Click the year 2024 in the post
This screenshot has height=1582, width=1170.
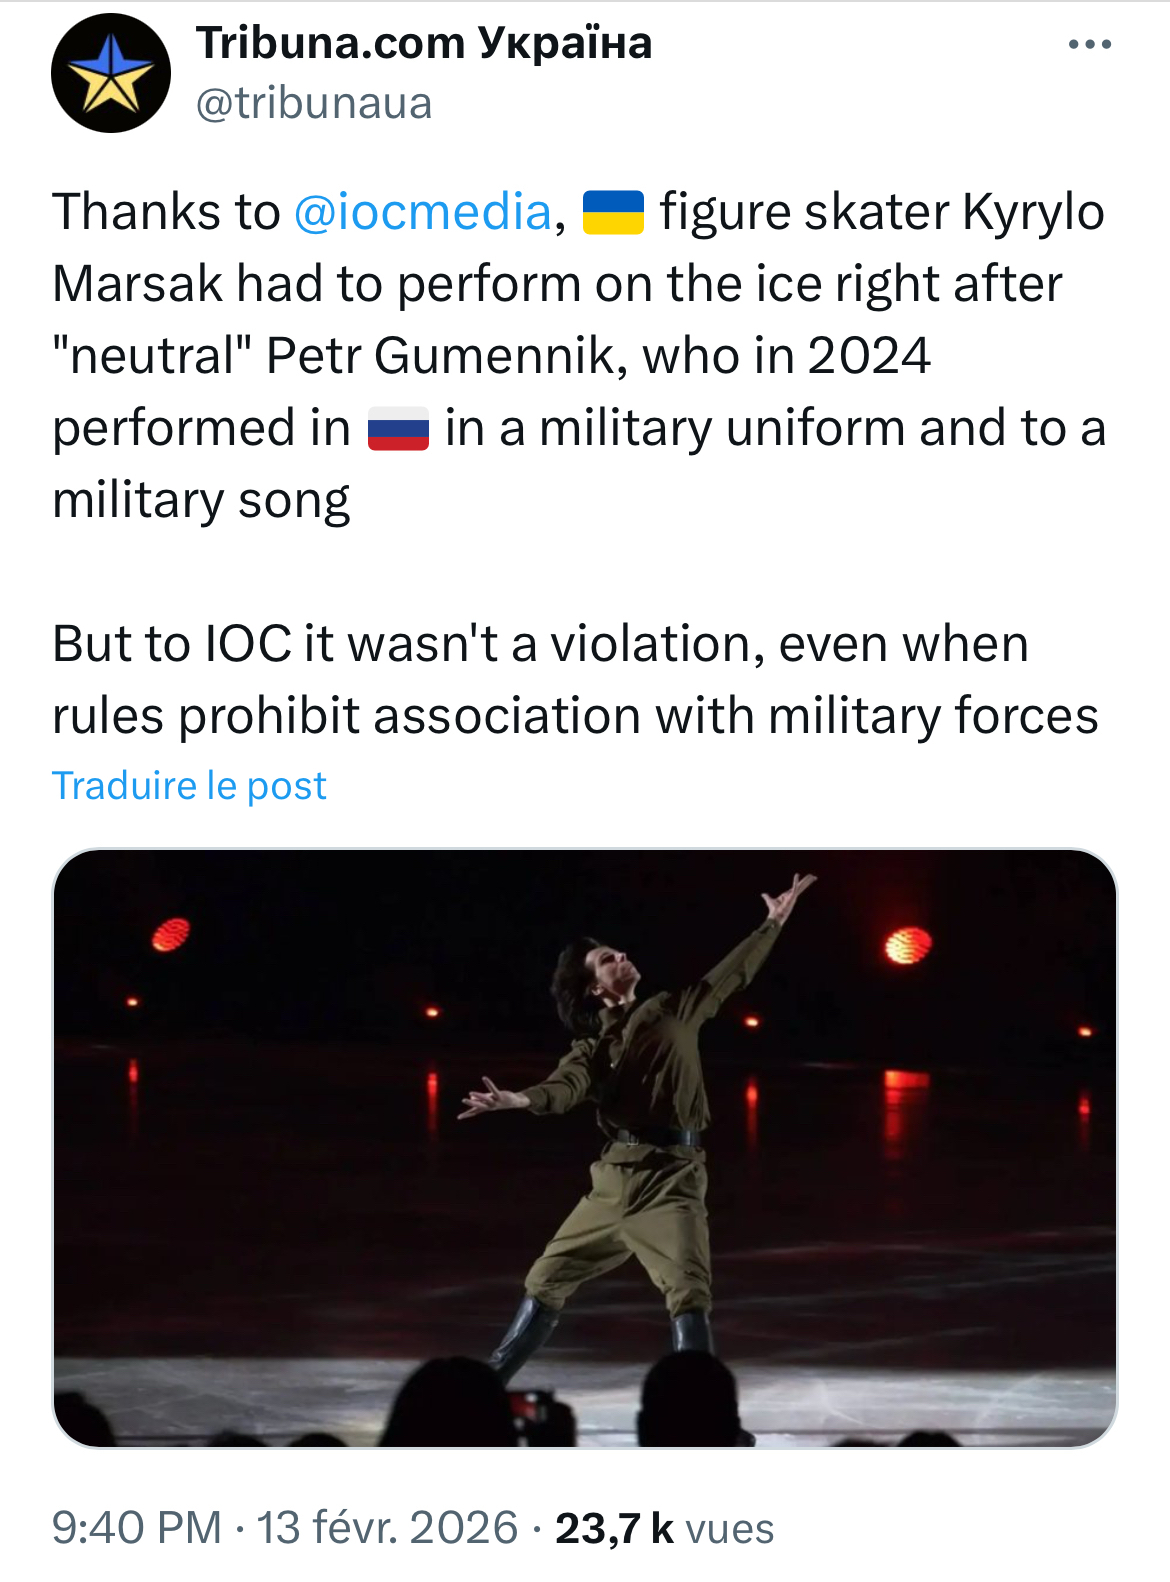tap(869, 356)
